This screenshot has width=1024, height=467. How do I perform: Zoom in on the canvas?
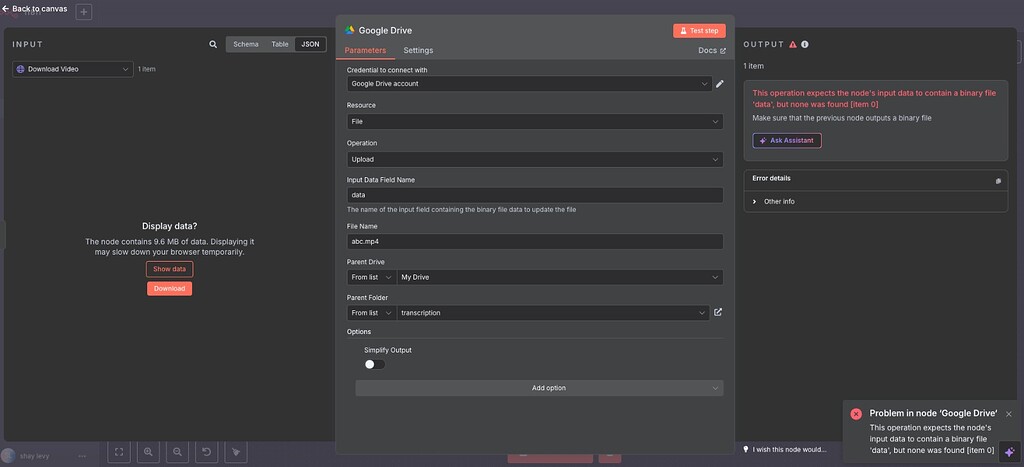[148, 452]
